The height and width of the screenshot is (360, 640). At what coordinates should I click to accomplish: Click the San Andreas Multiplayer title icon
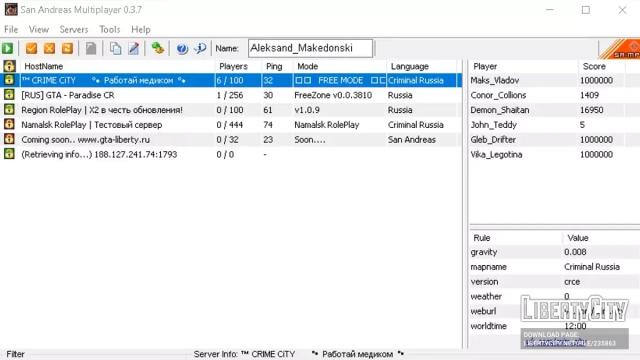point(11,9)
